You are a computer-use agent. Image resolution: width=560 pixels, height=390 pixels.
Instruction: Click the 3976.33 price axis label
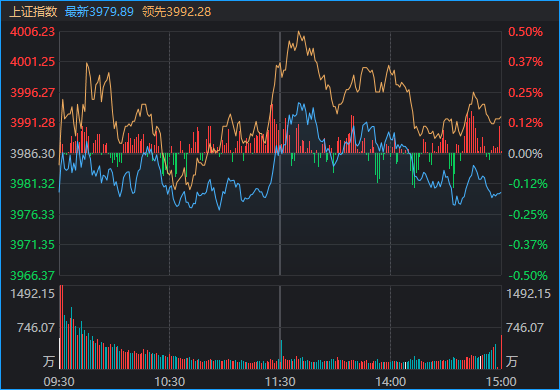pos(32,215)
